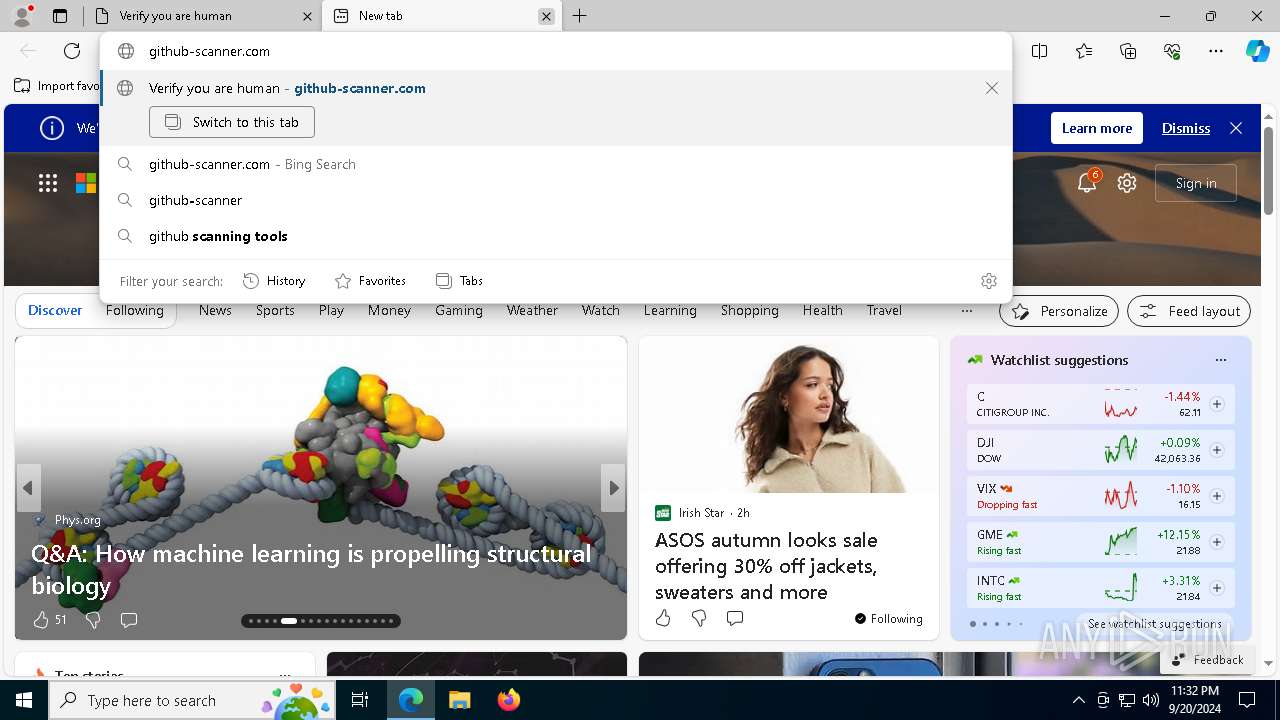Screen dimensions: 1280x720
Task: Open the split screen icon
Action: (1039, 51)
